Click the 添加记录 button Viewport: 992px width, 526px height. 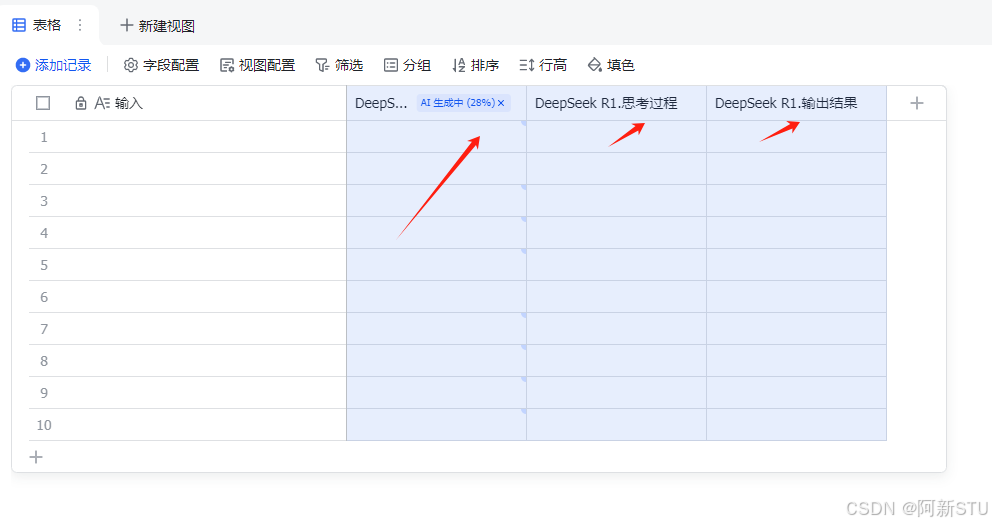[x=54, y=65]
